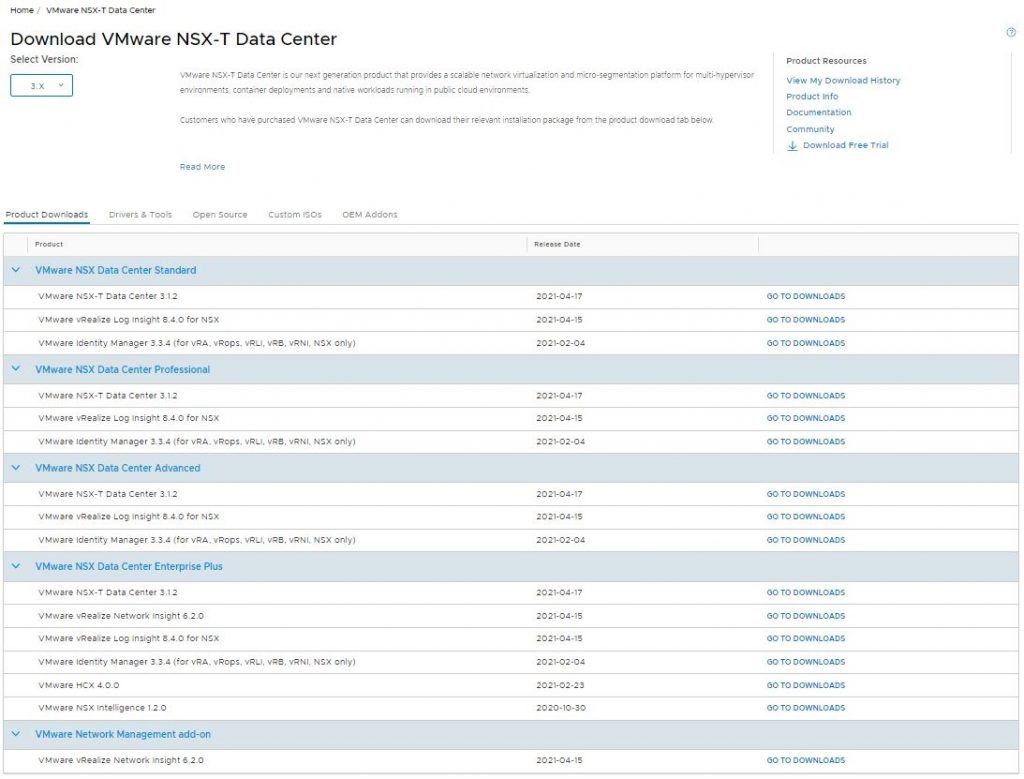The height and width of the screenshot is (779, 1024).
Task: Collapse the VMware Network Management add-on section
Action: 16,734
